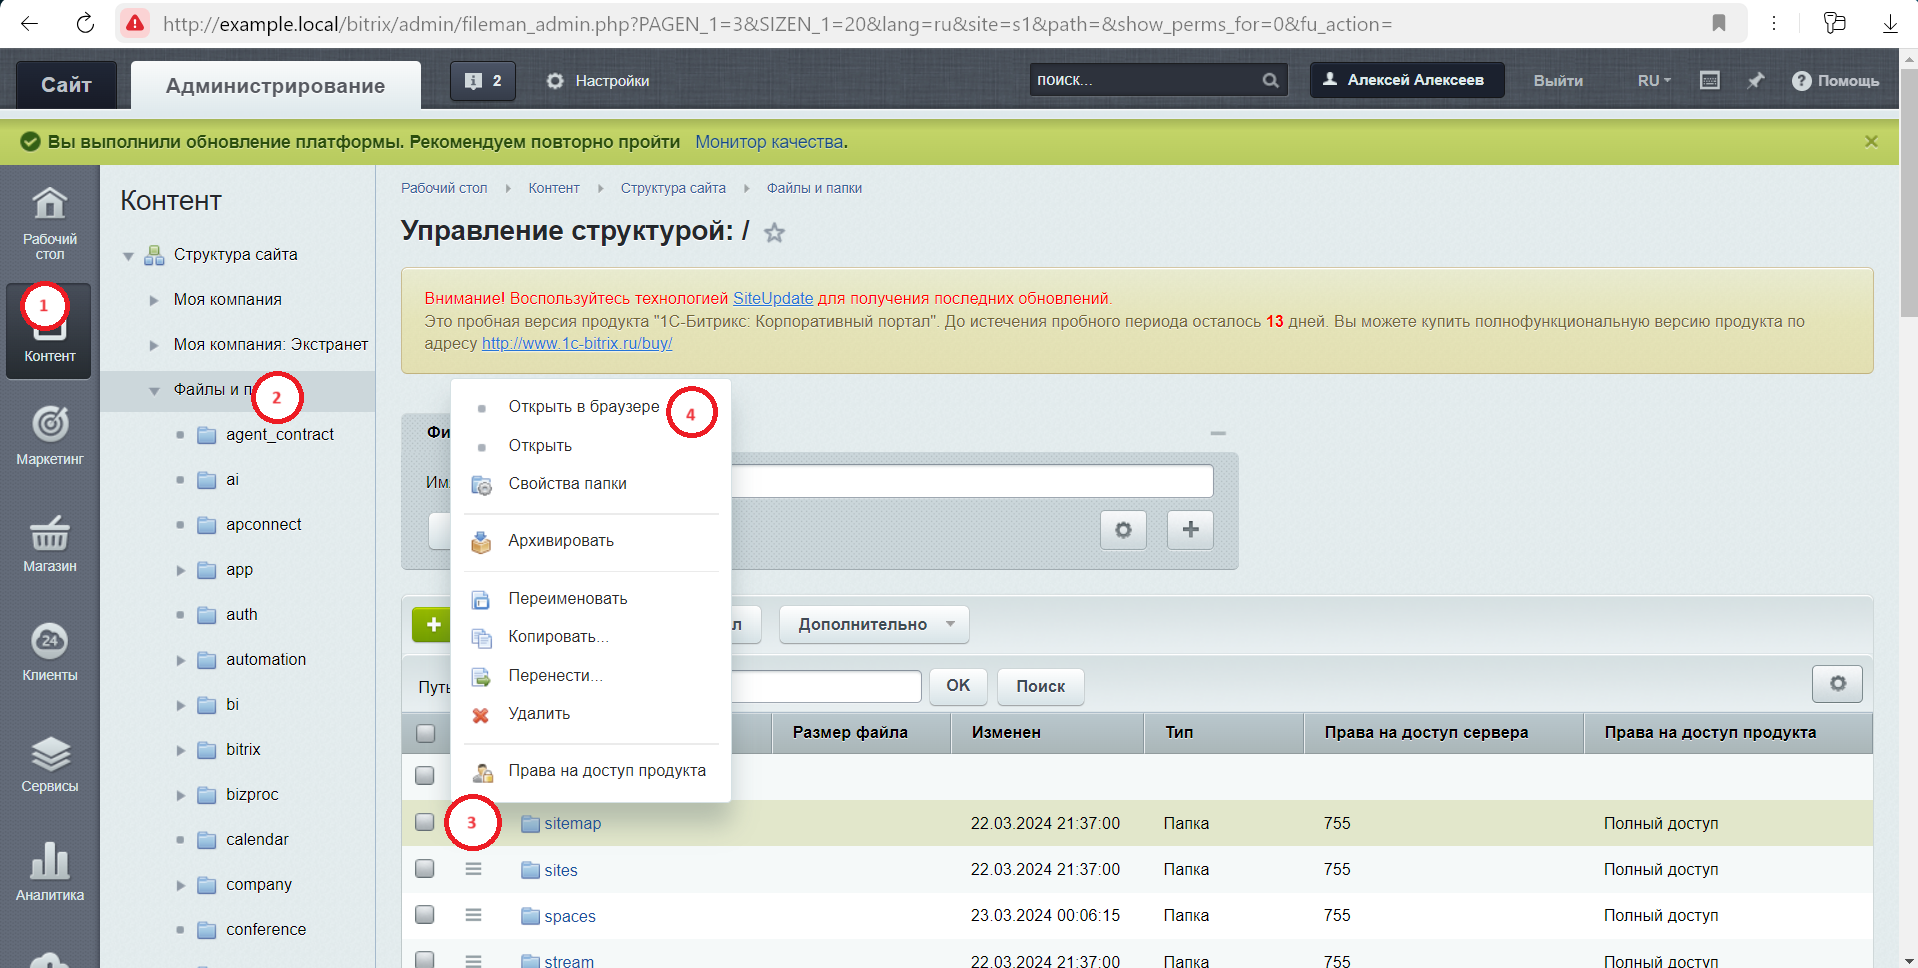
Task: Click the notifications counter icon showing 2
Action: pos(483,81)
